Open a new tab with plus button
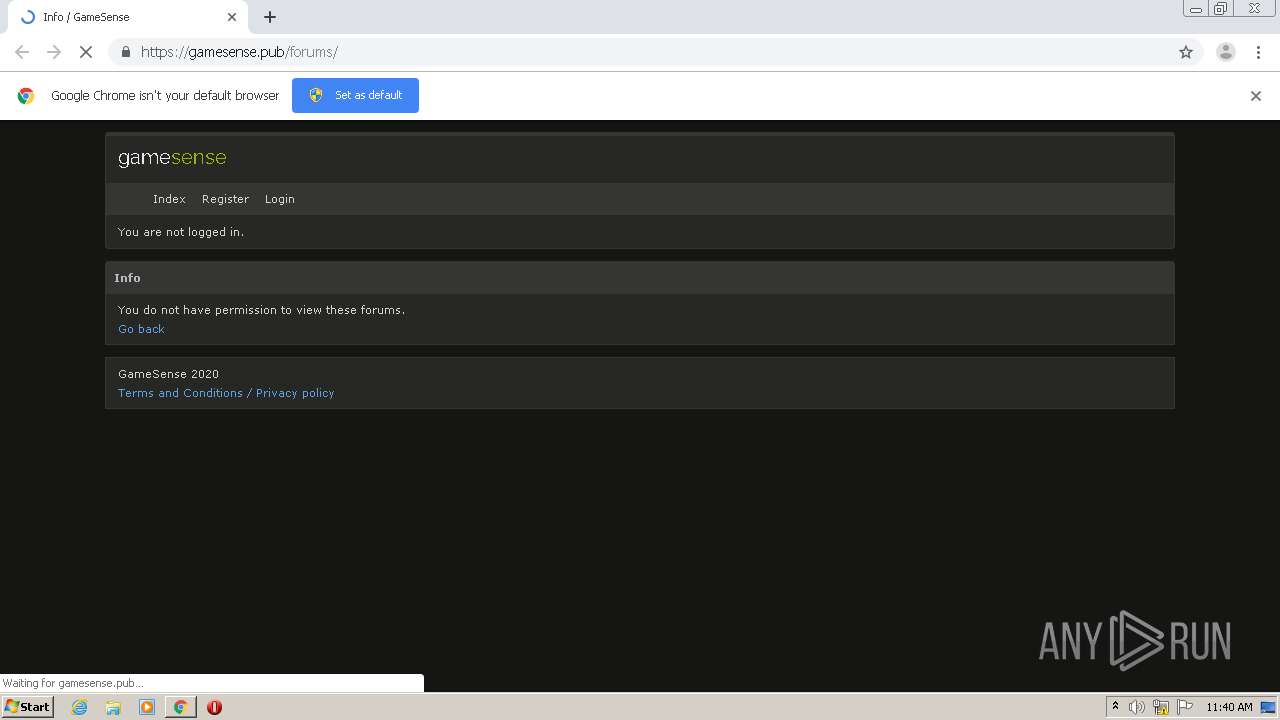 click(x=270, y=17)
